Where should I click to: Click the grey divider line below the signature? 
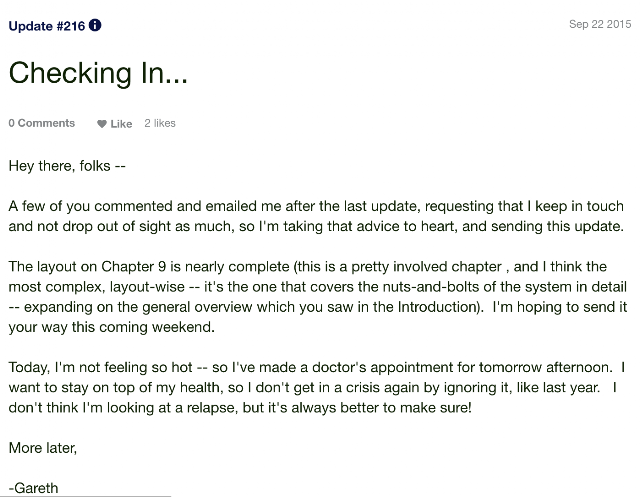pos(85,496)
